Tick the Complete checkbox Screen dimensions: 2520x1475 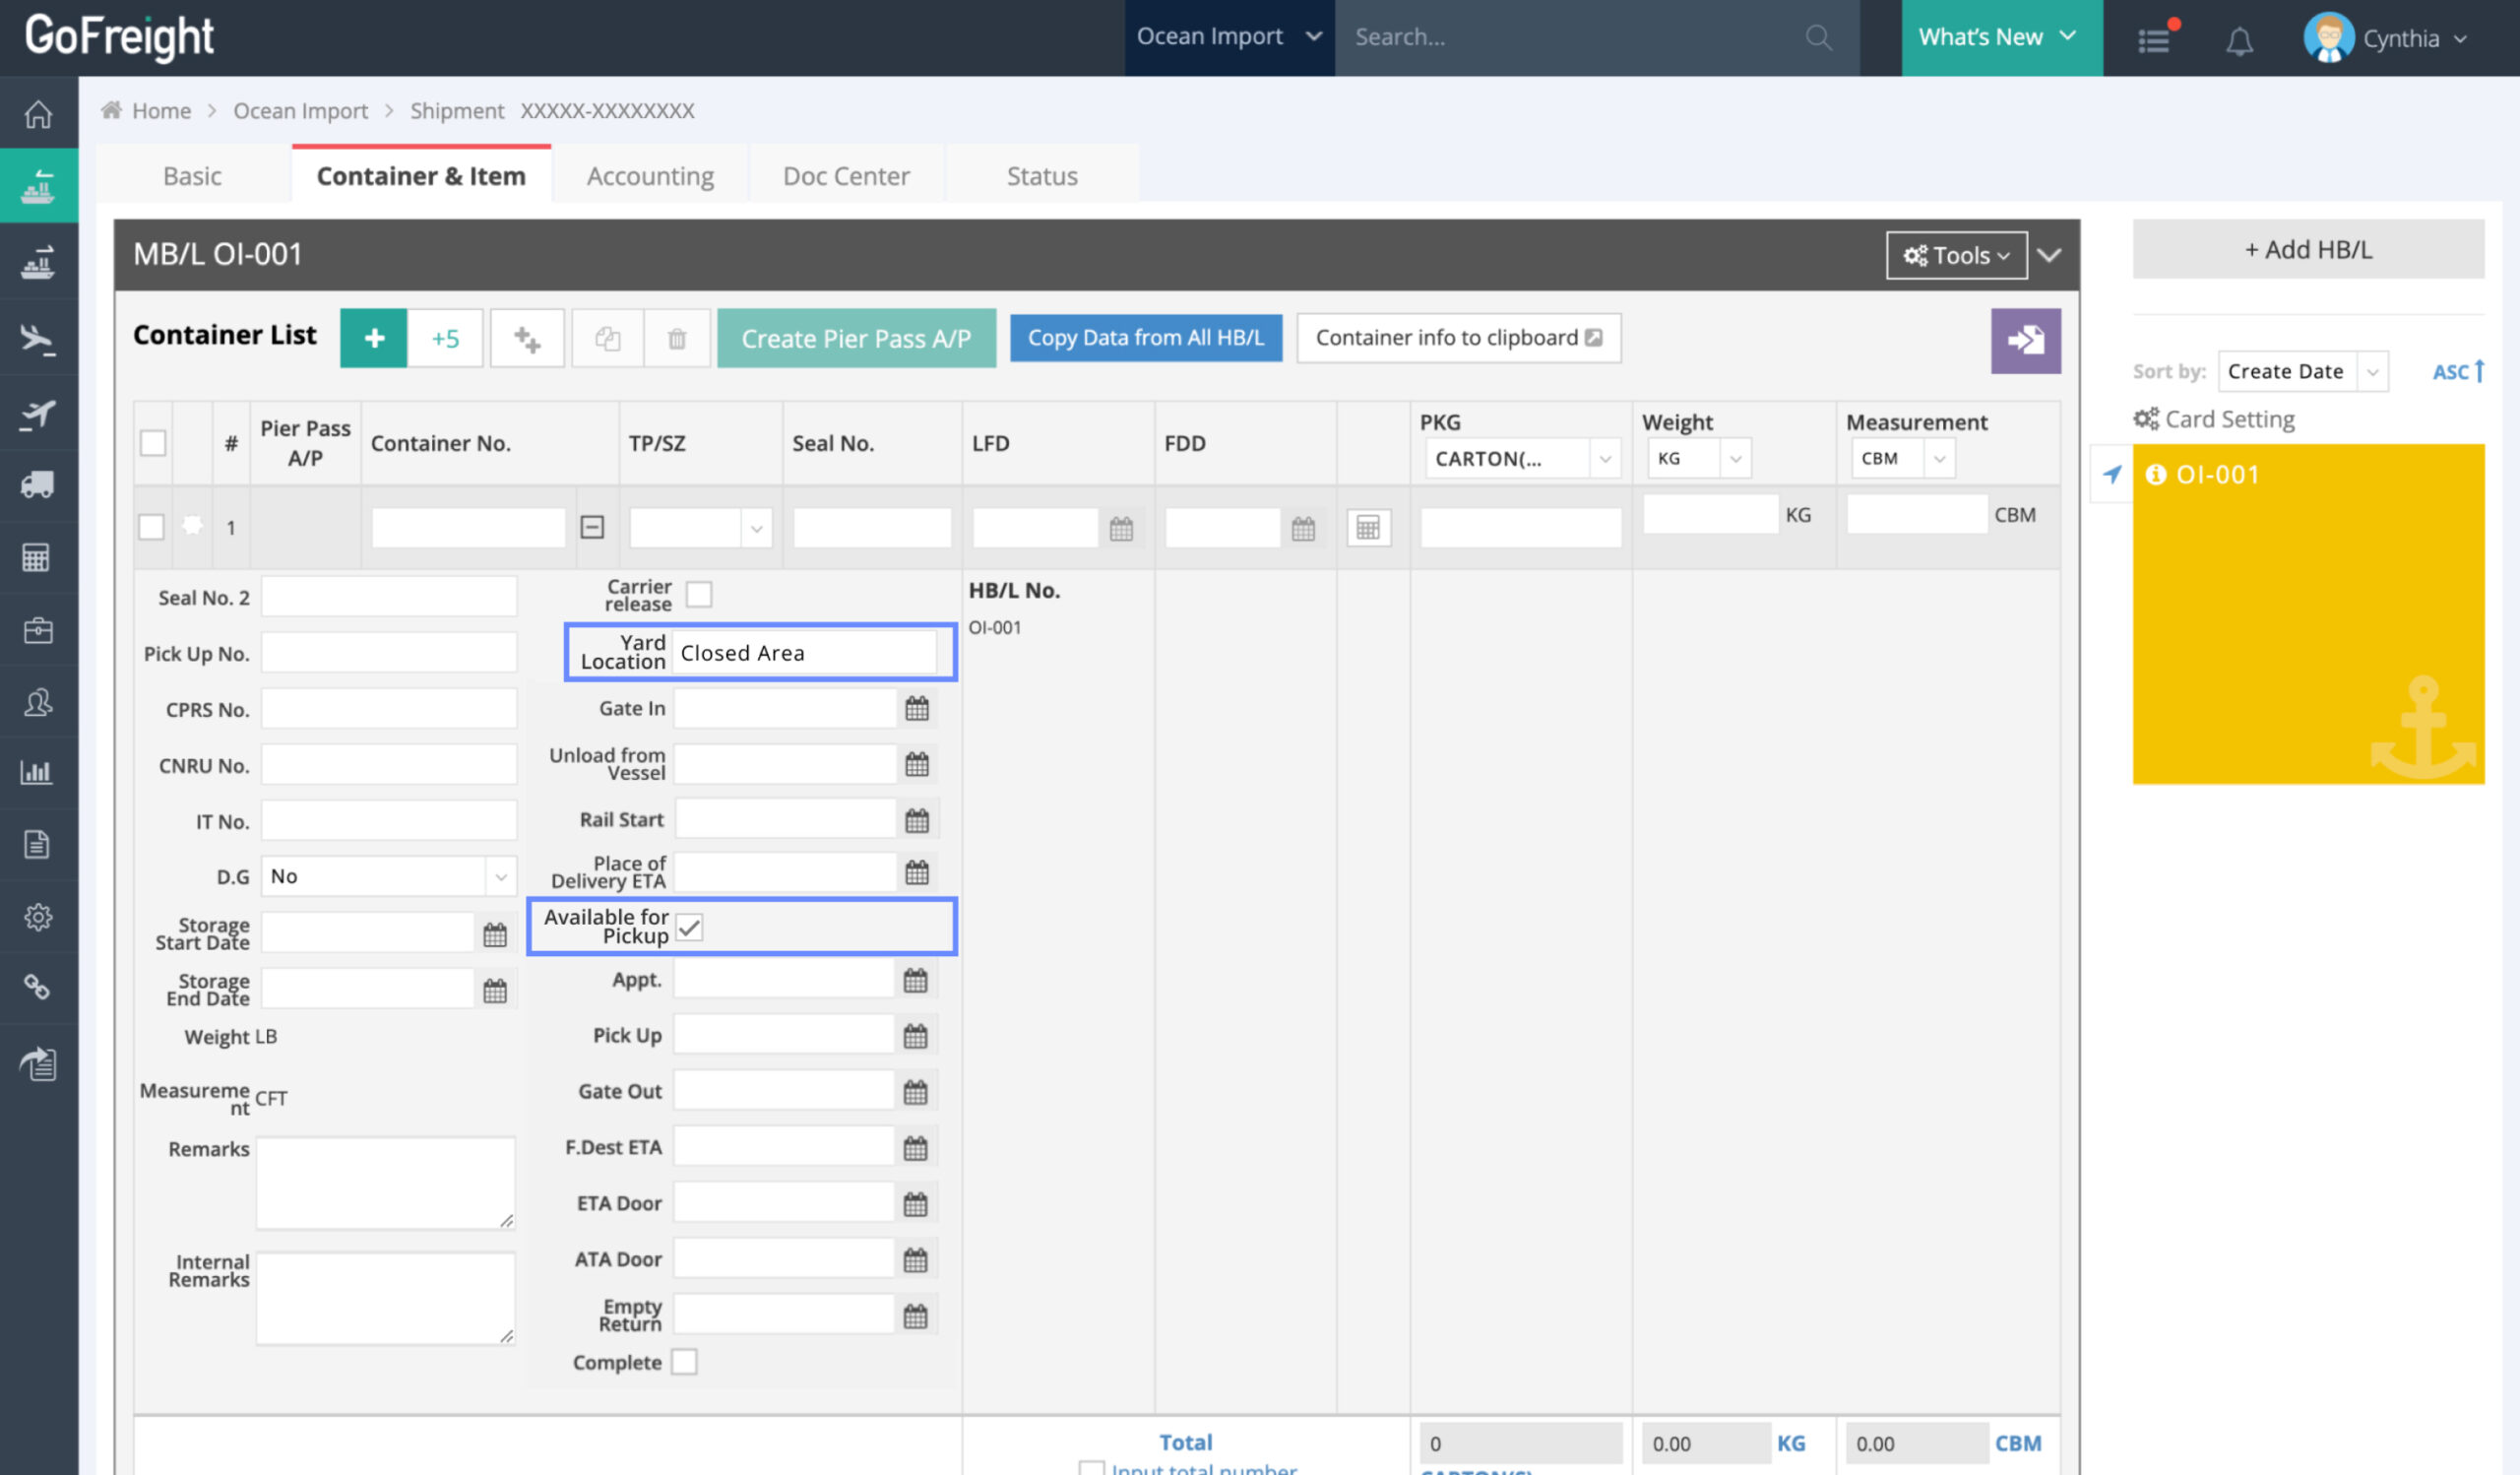point(684,1362)
